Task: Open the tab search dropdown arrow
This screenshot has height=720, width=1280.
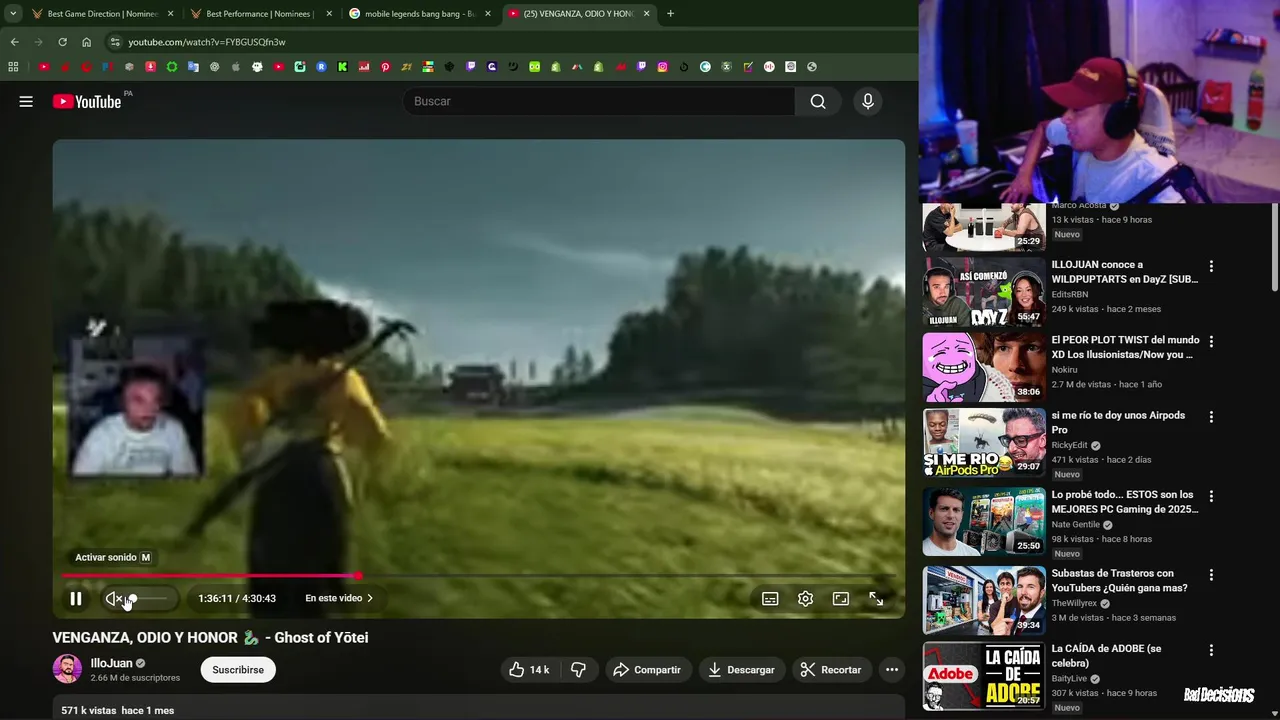Action: point(13,14)
